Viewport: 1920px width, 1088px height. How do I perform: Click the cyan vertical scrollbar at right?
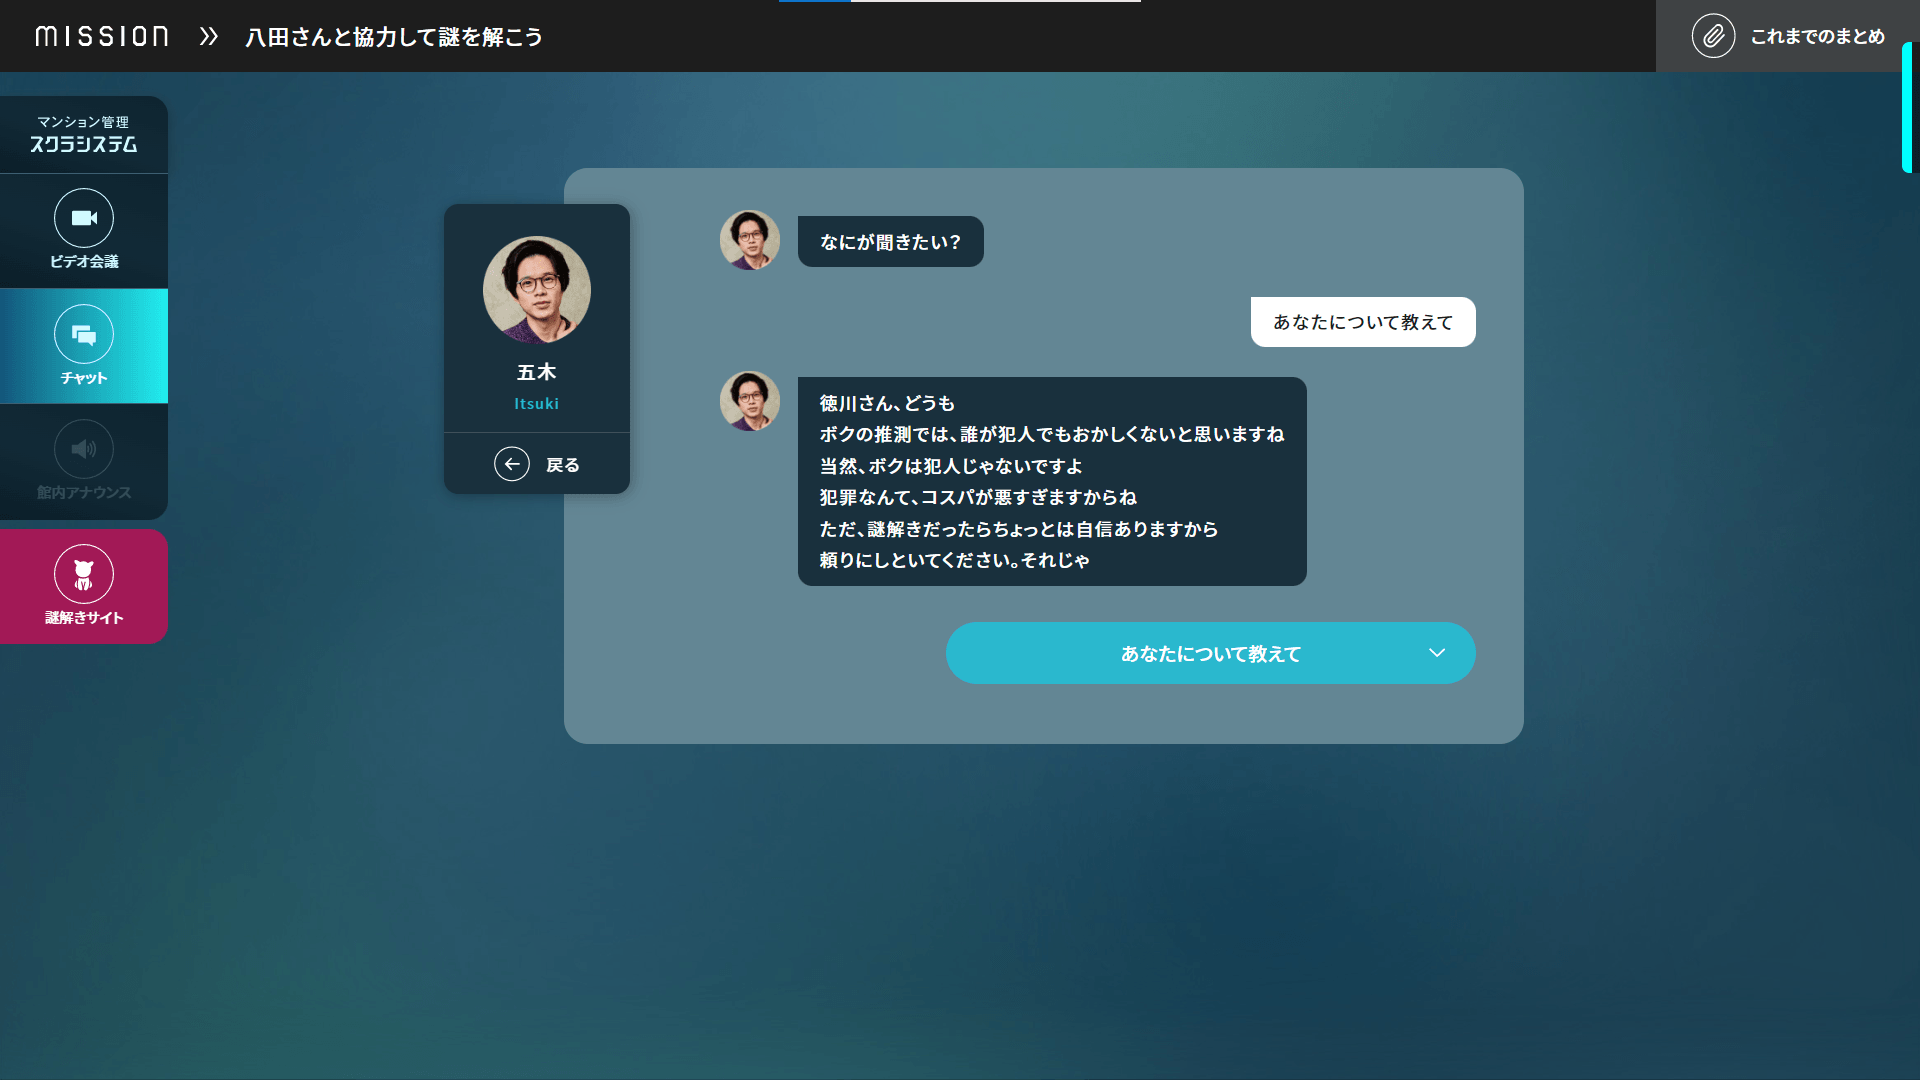[x=1907, y=108]
